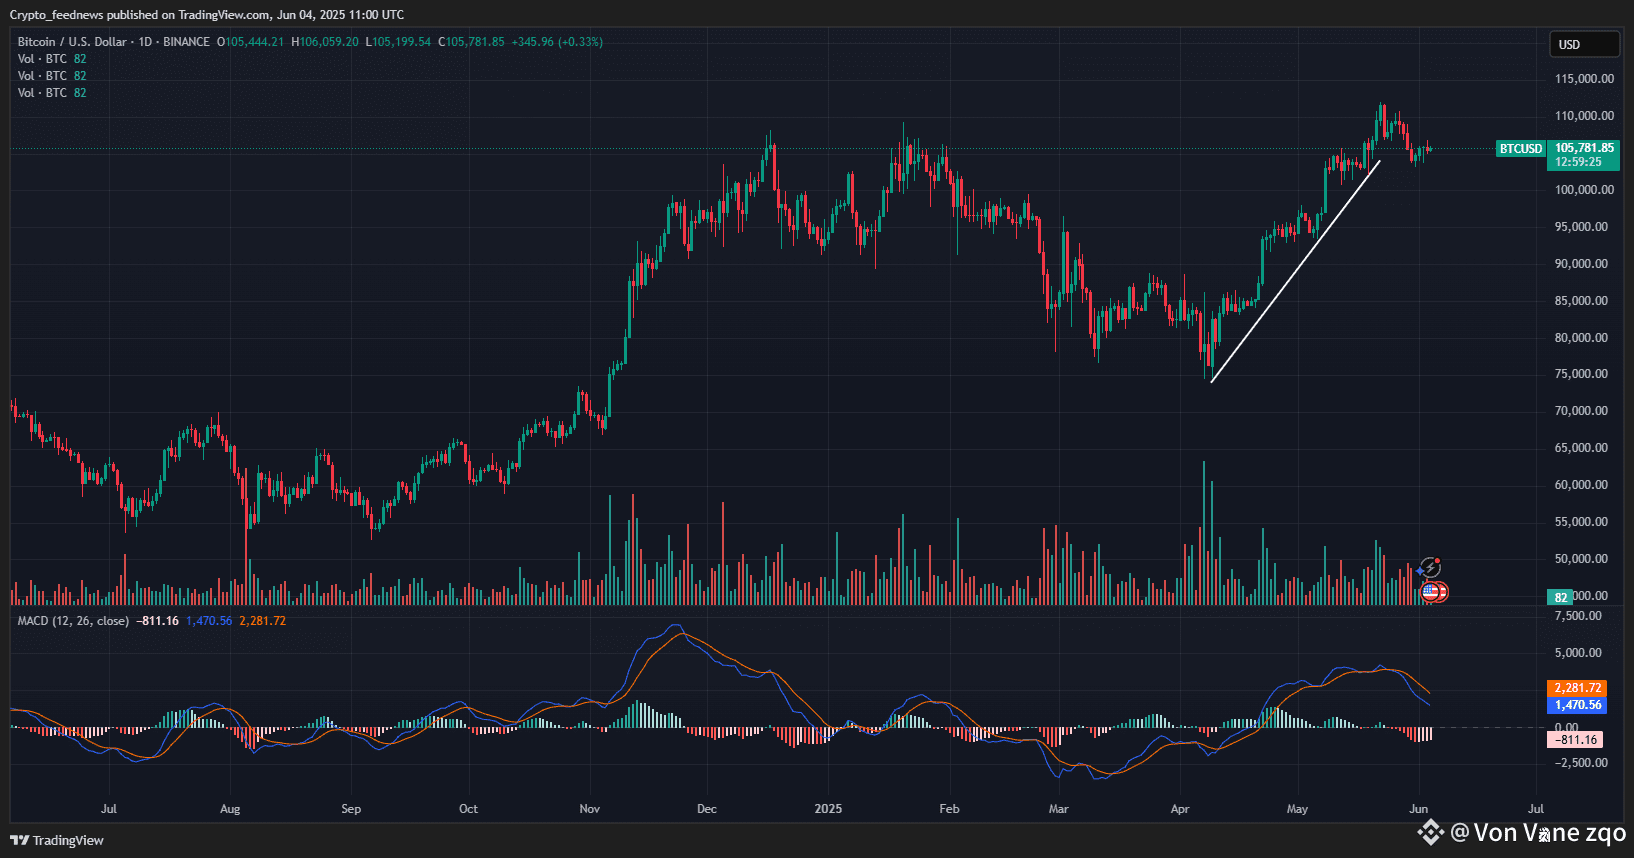Click the front US flag event icon

pos(1430,592)
